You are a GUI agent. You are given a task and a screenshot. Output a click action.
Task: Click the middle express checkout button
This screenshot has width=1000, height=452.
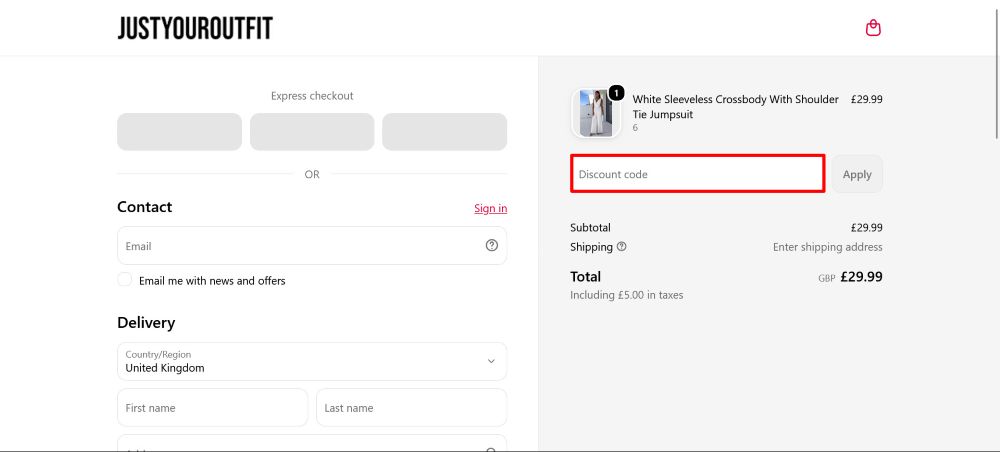tap(312, 132)
